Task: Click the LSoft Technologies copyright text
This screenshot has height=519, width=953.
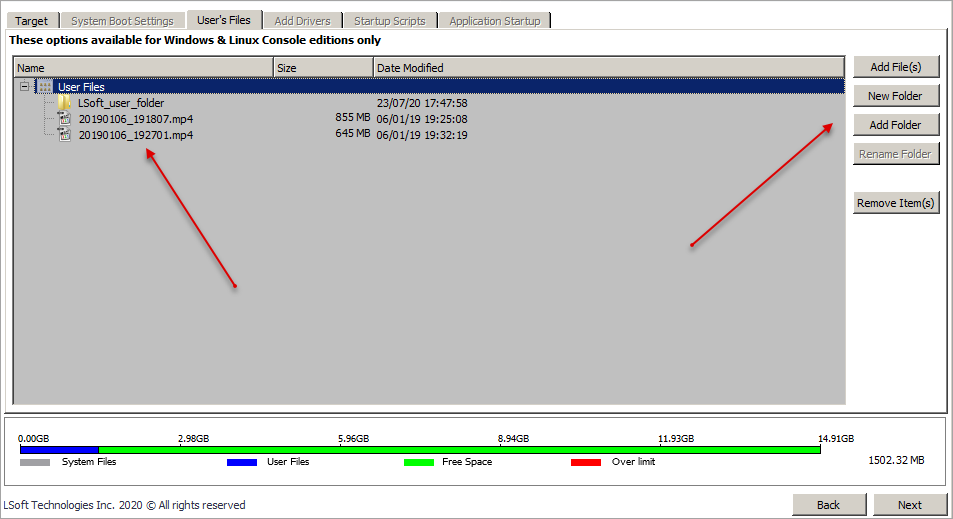Action: (x=125, y=505)
